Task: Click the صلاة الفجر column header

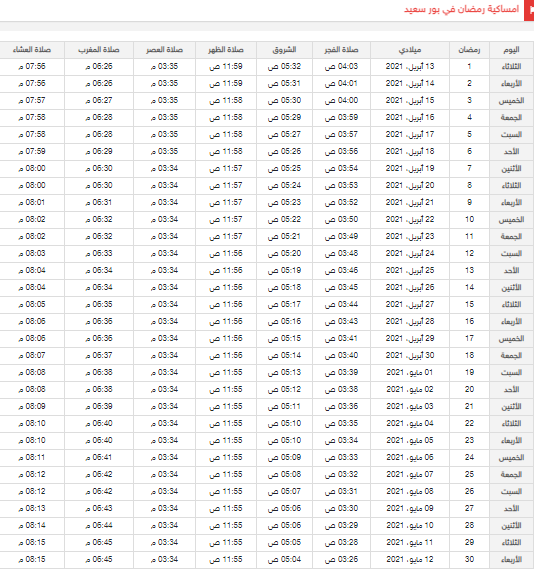Action: click(x=341, y=50)
